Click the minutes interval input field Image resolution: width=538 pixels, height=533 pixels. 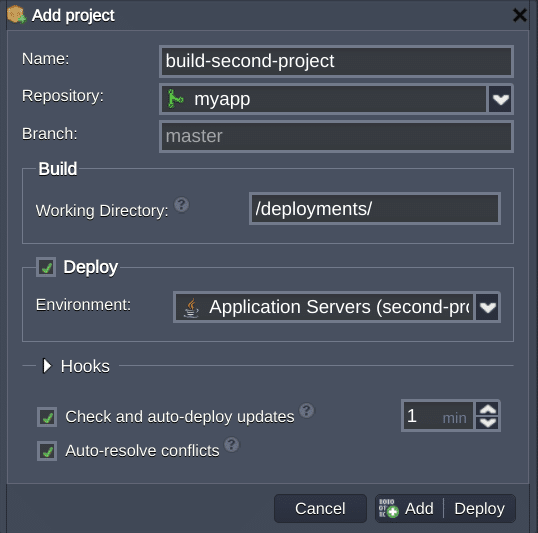coord(438,416)
